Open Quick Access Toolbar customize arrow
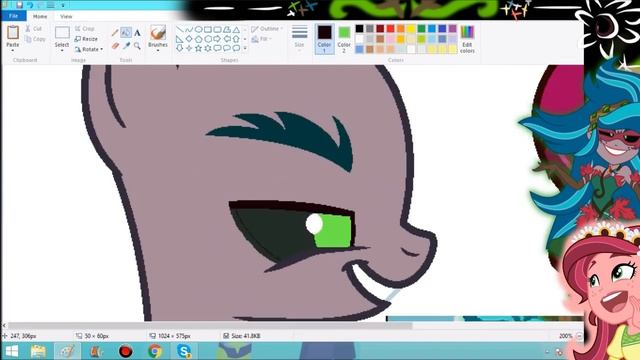640x360 pixels. tap(63, 5)
